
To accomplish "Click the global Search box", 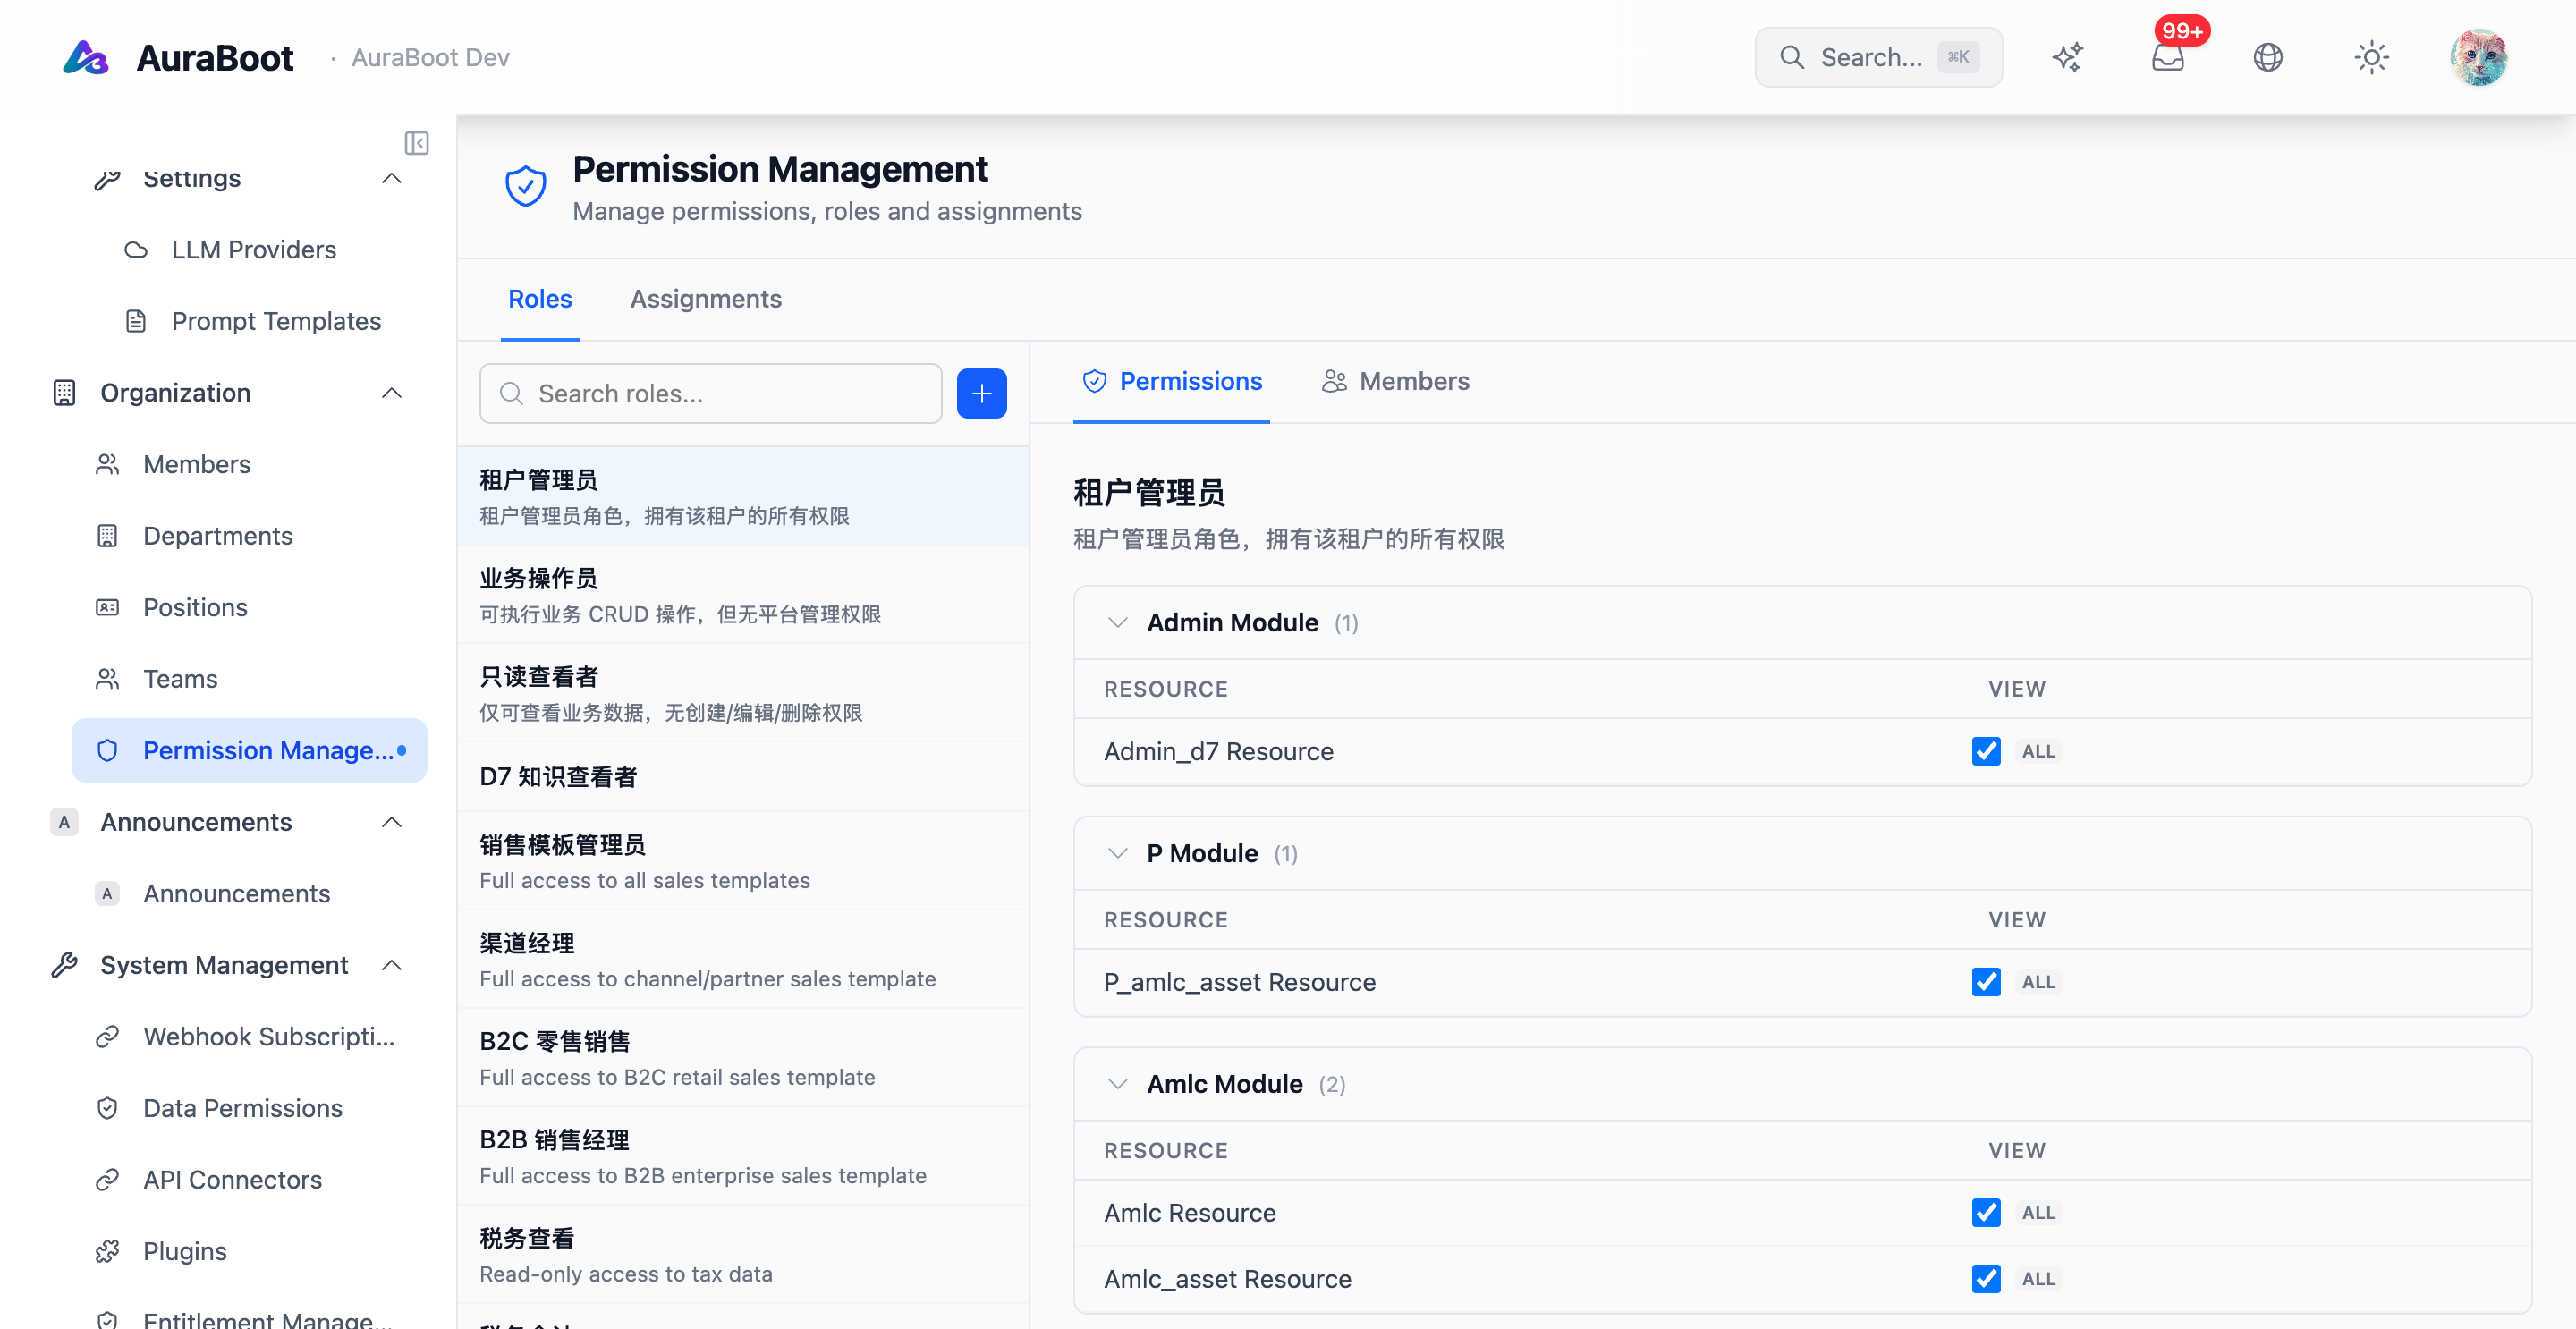I will tap(1878, 57).
